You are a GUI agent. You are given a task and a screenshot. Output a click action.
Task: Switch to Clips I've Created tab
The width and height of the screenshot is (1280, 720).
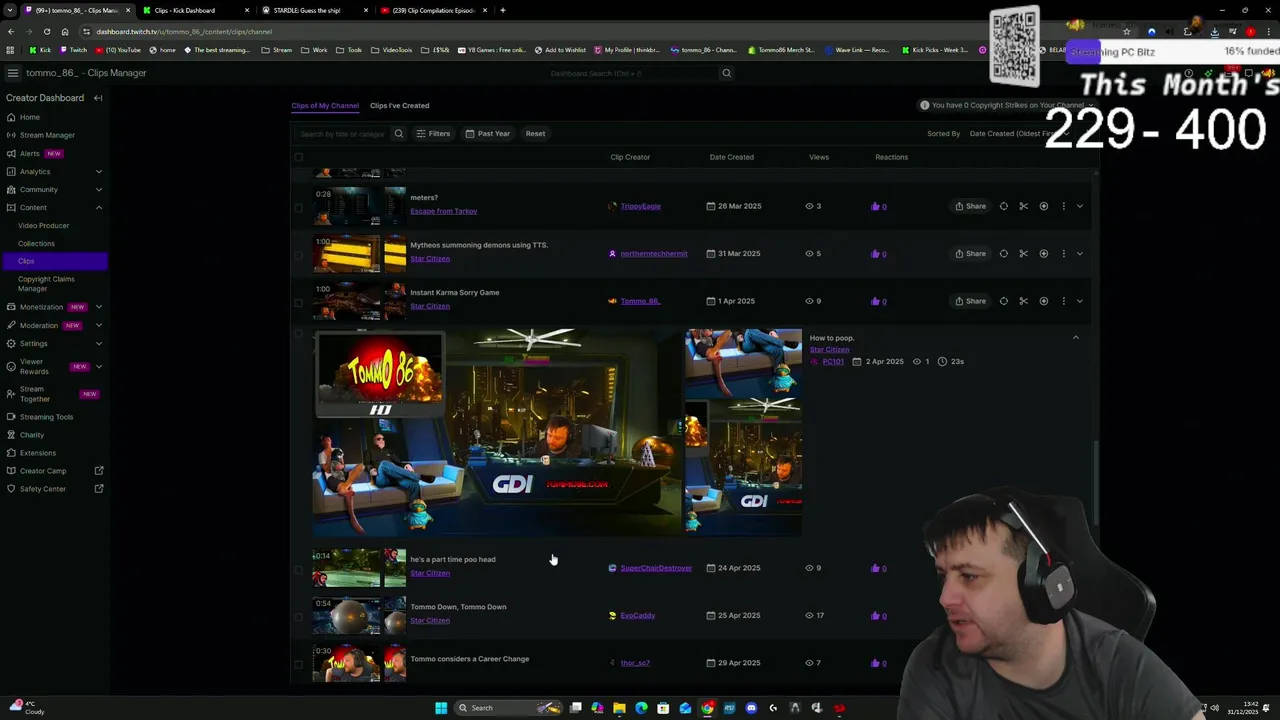click(x=399, y=105)
